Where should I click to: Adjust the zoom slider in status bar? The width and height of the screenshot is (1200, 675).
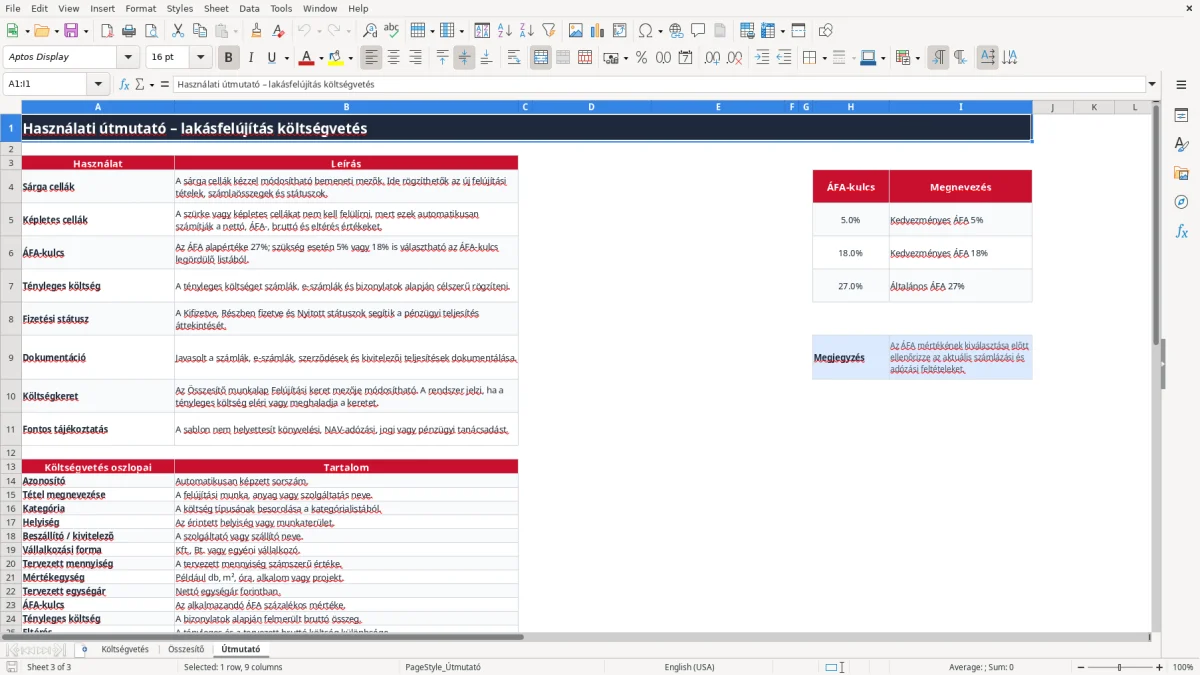tap(1119, 667)
